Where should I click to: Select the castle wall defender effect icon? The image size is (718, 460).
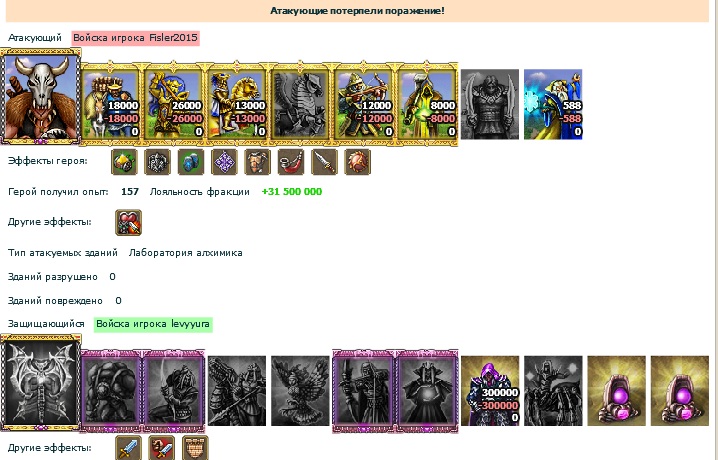pos(196,448)
